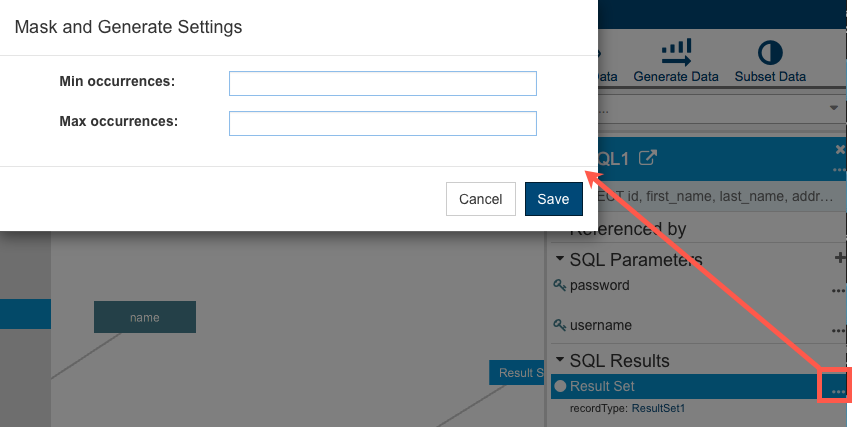This screenshot has height=432, width=868.
Task: Add a new SQL Parameter with plus icon
Action: [x=840, y=258]
